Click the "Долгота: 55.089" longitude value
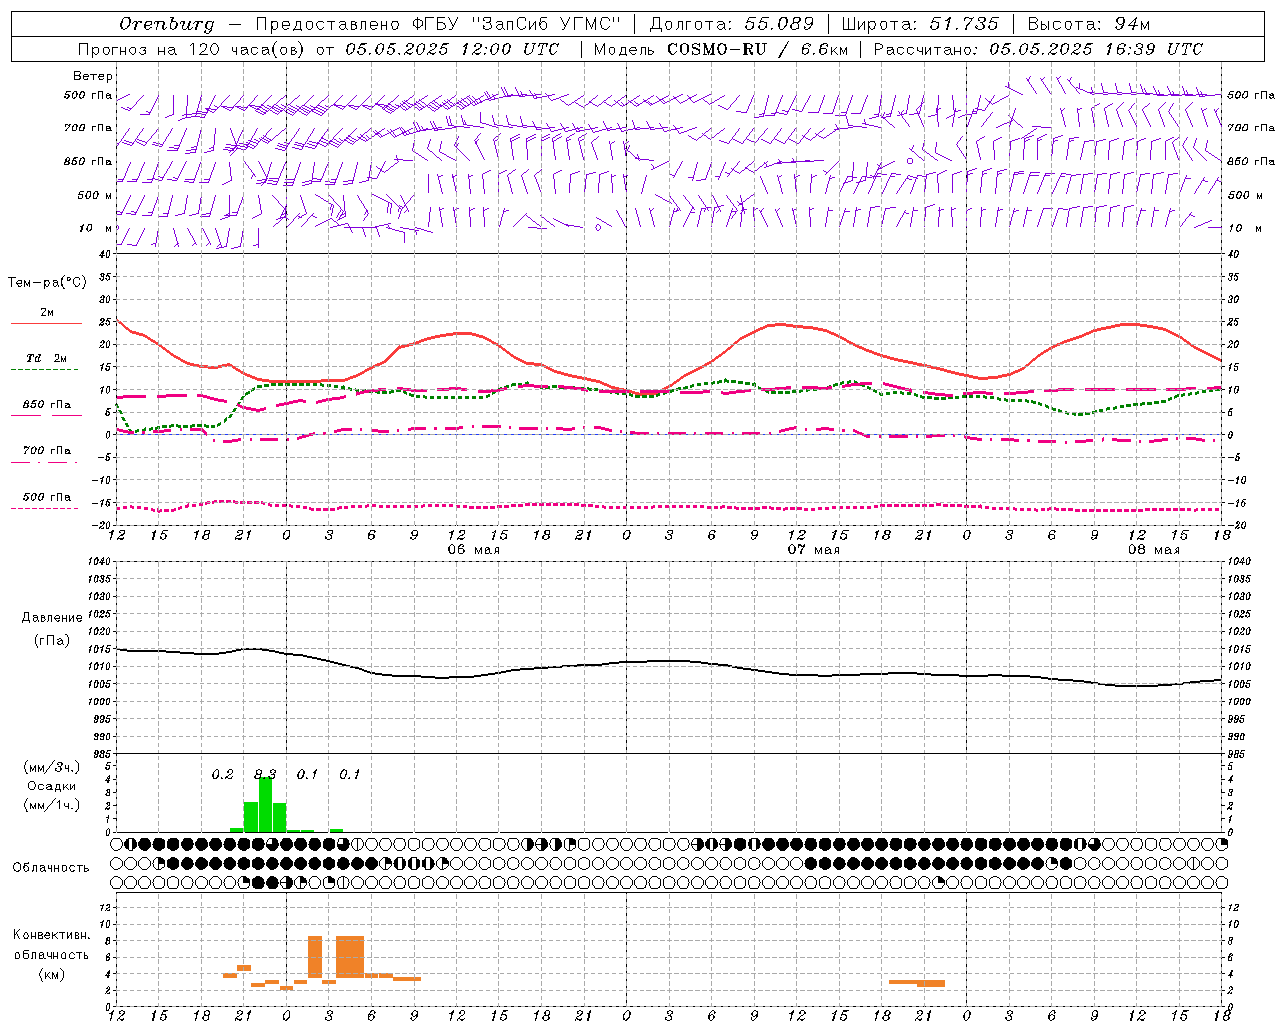 coord(732,24)
